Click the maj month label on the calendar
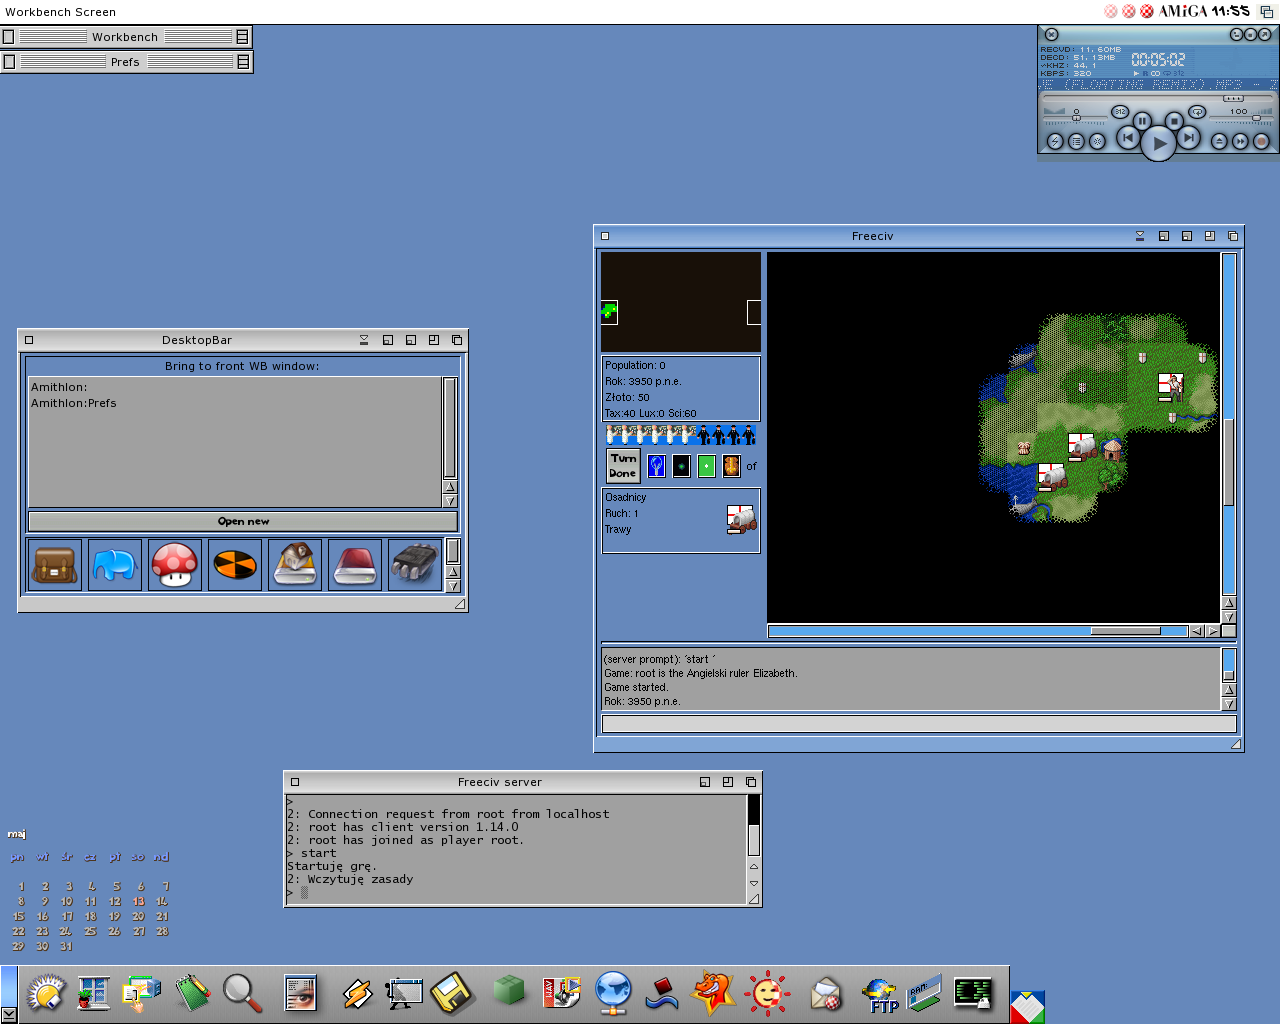 pyautogui.click(x=17, y=834)
